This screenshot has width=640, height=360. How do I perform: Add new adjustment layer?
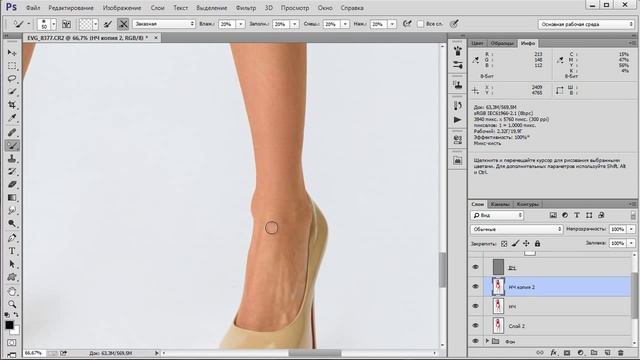[580, 353]
